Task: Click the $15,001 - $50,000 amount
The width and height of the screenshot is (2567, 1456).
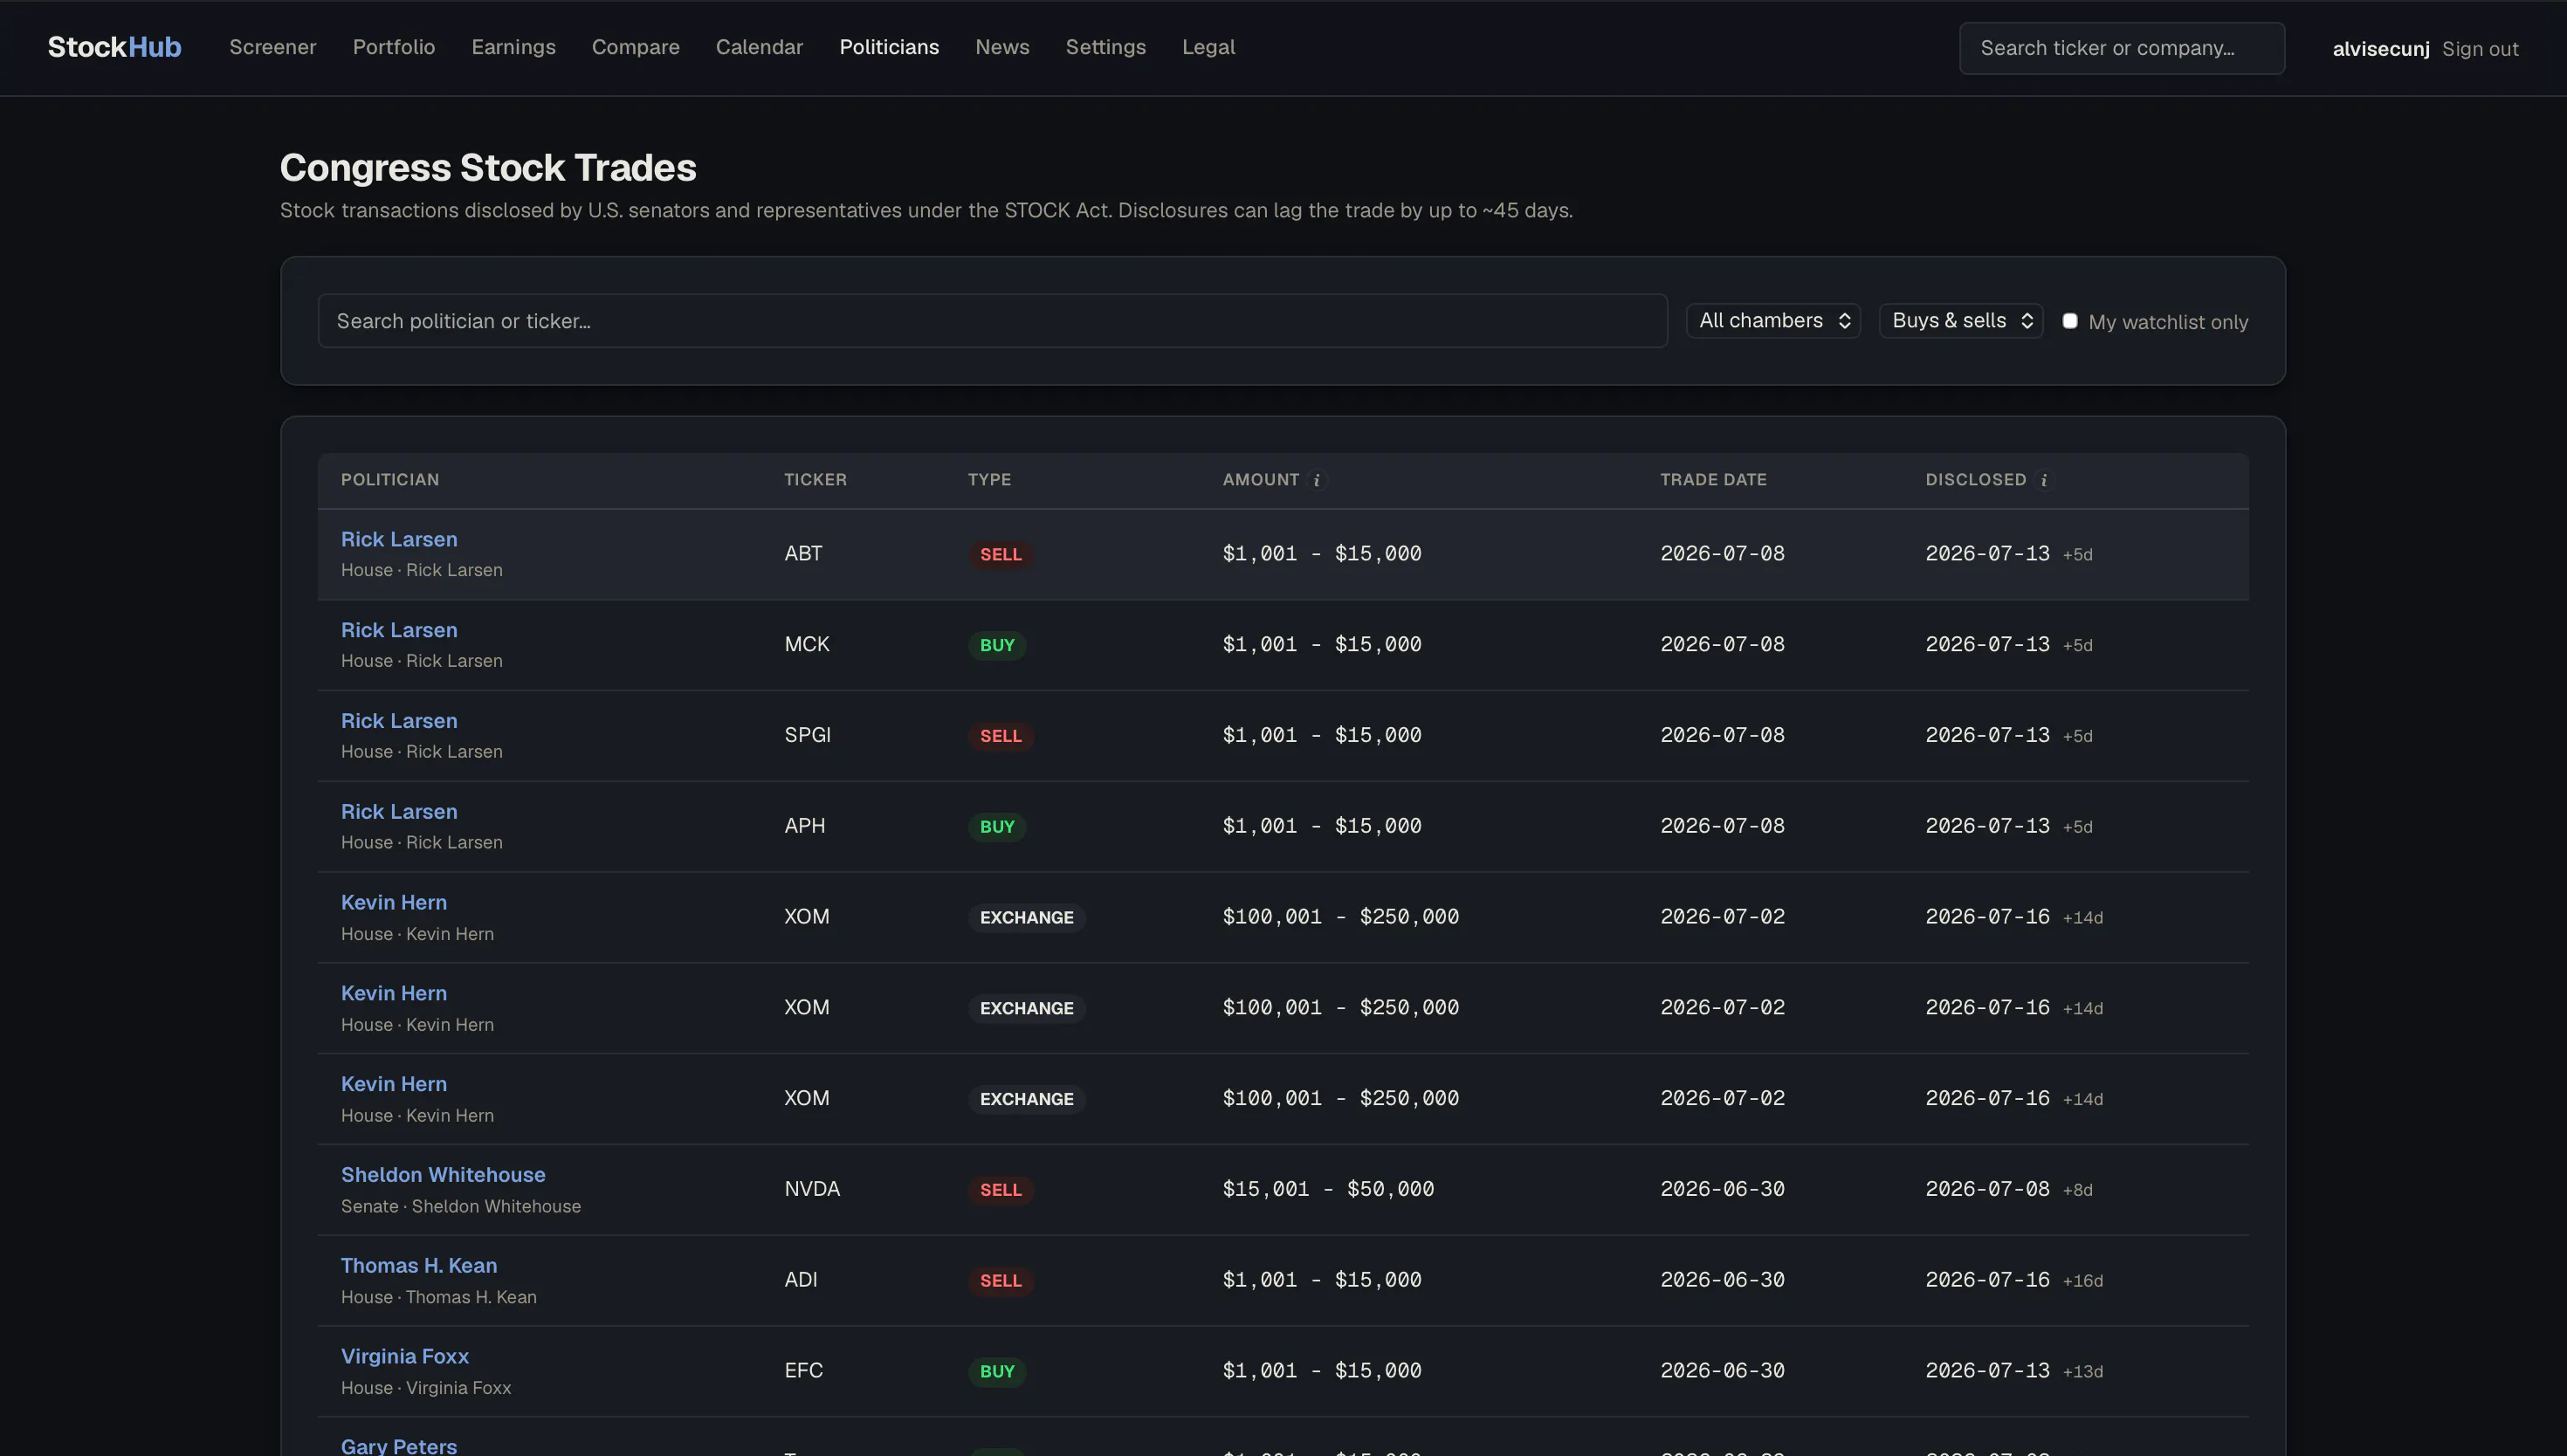Action: (x=1328, y=1189)
